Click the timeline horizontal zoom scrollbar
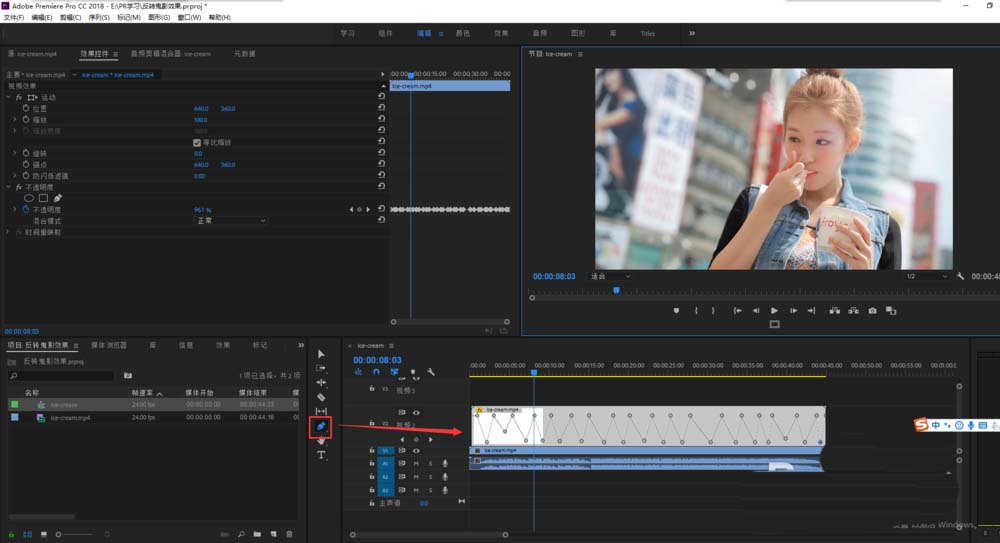This screenshot has height=543, width=1000. click(x=429, y=535)
